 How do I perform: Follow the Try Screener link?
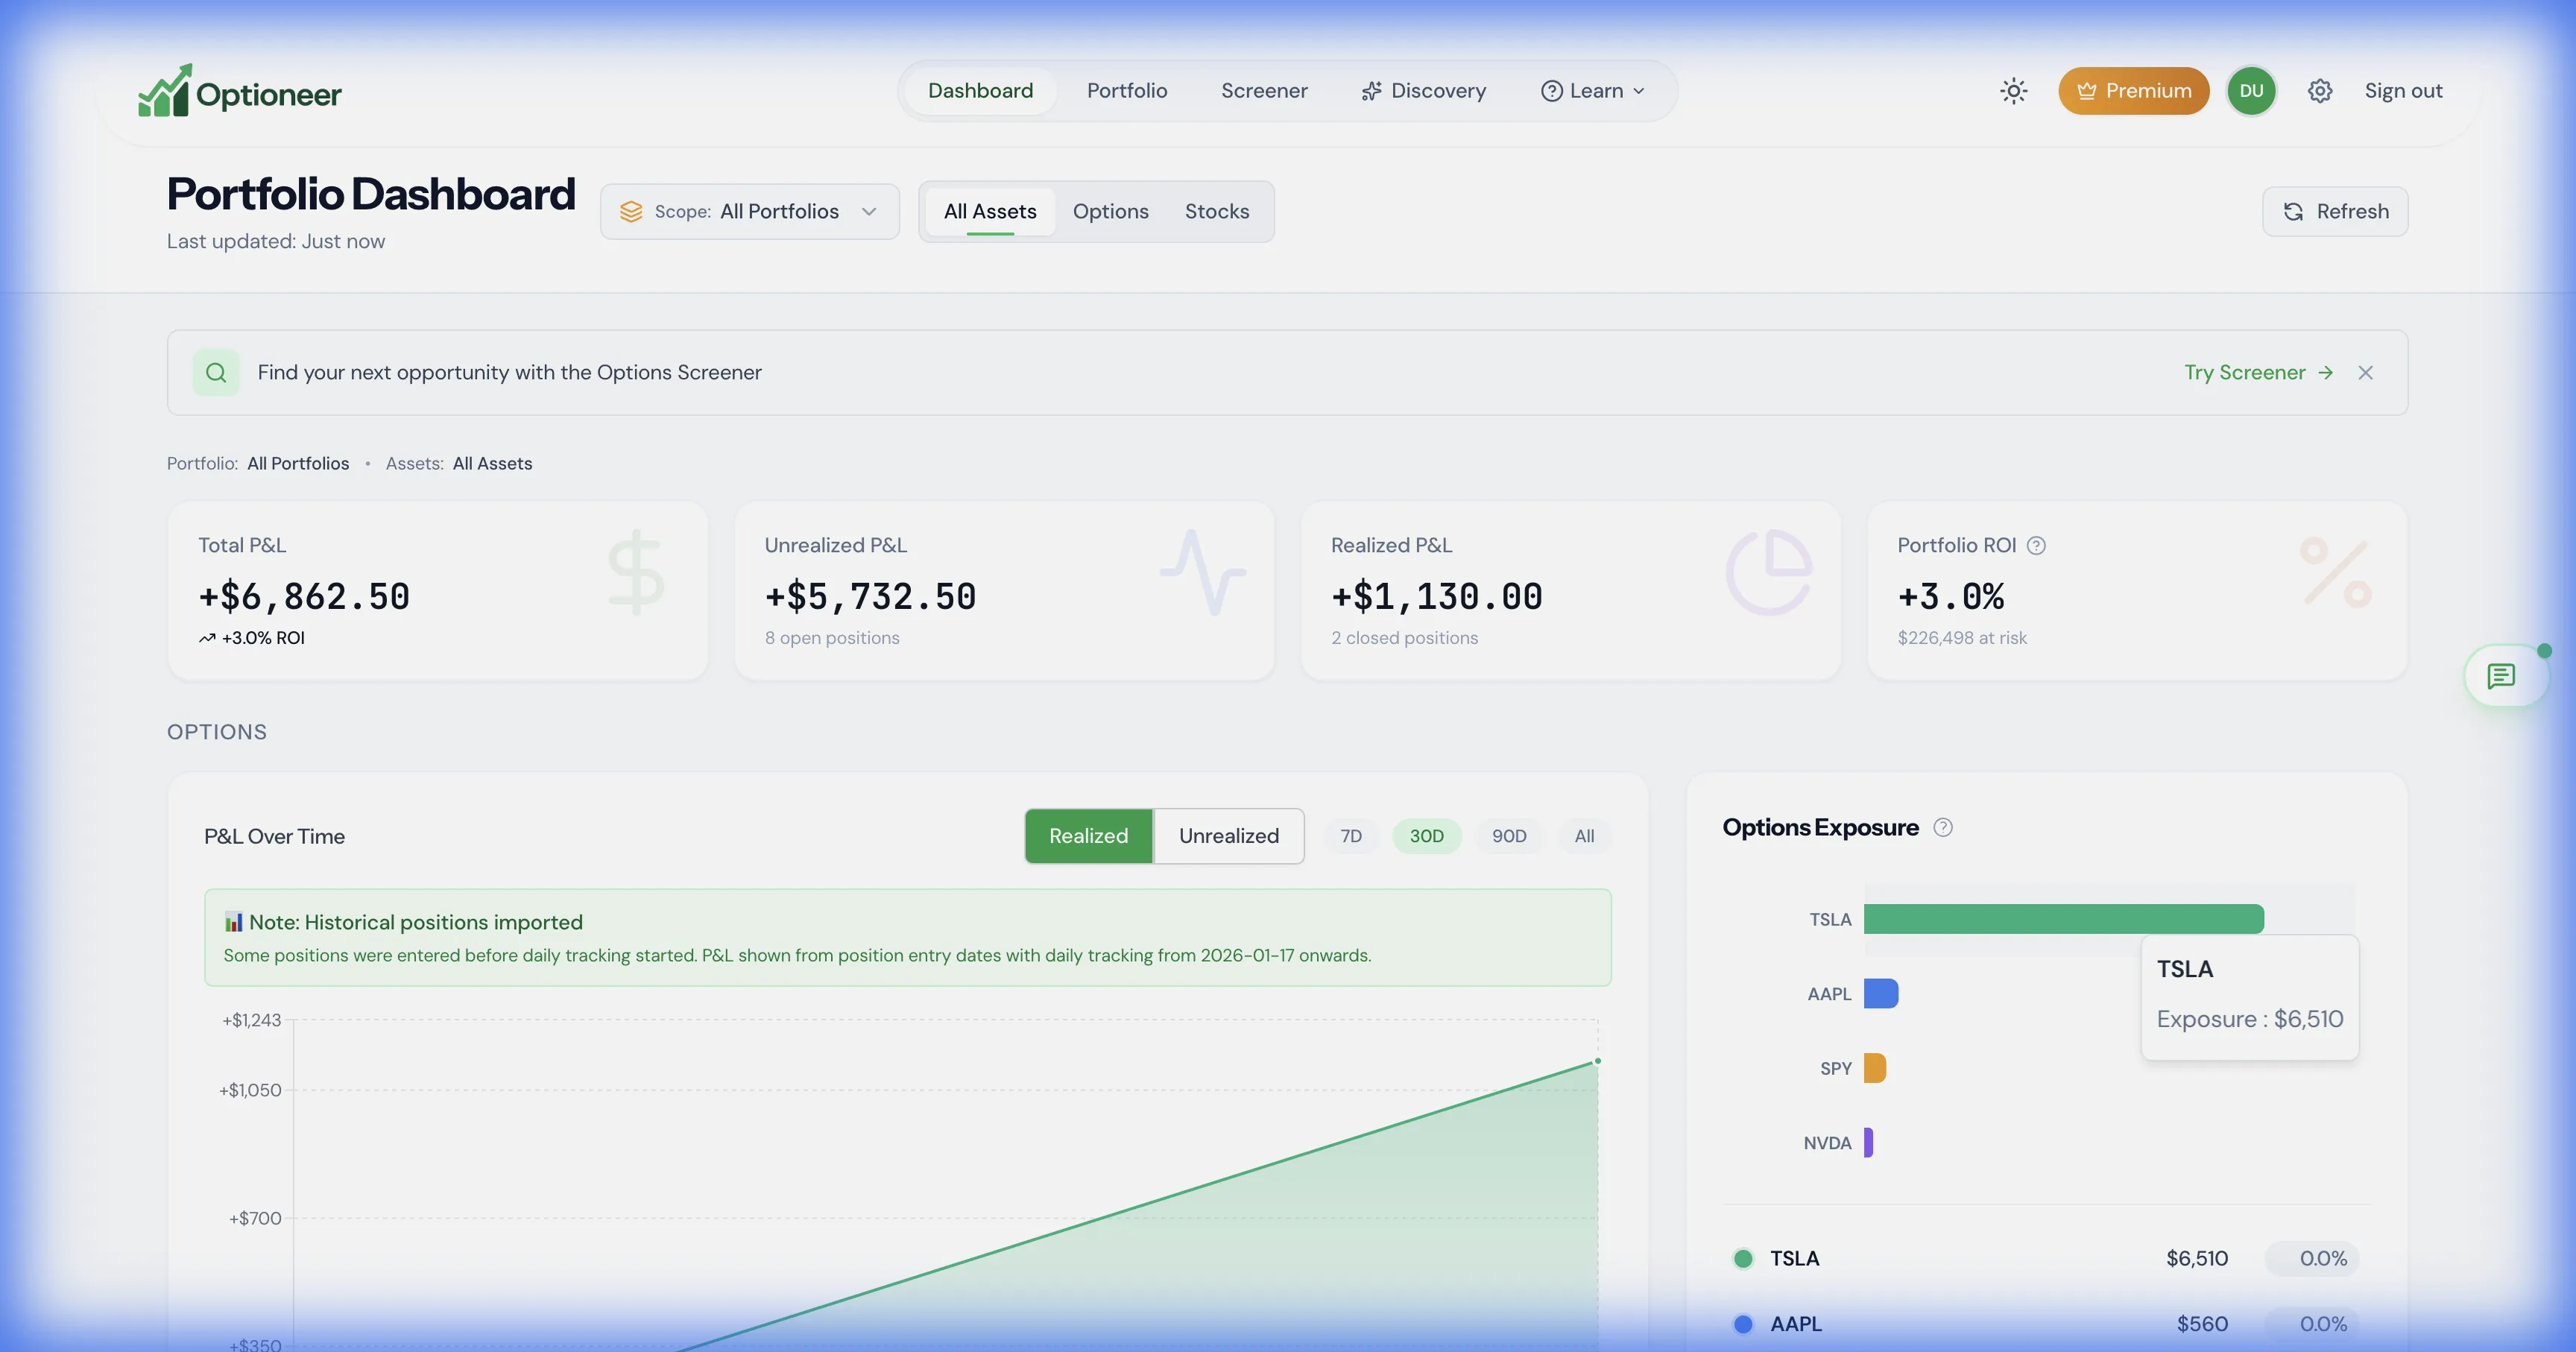click(x=2258, y=372)
